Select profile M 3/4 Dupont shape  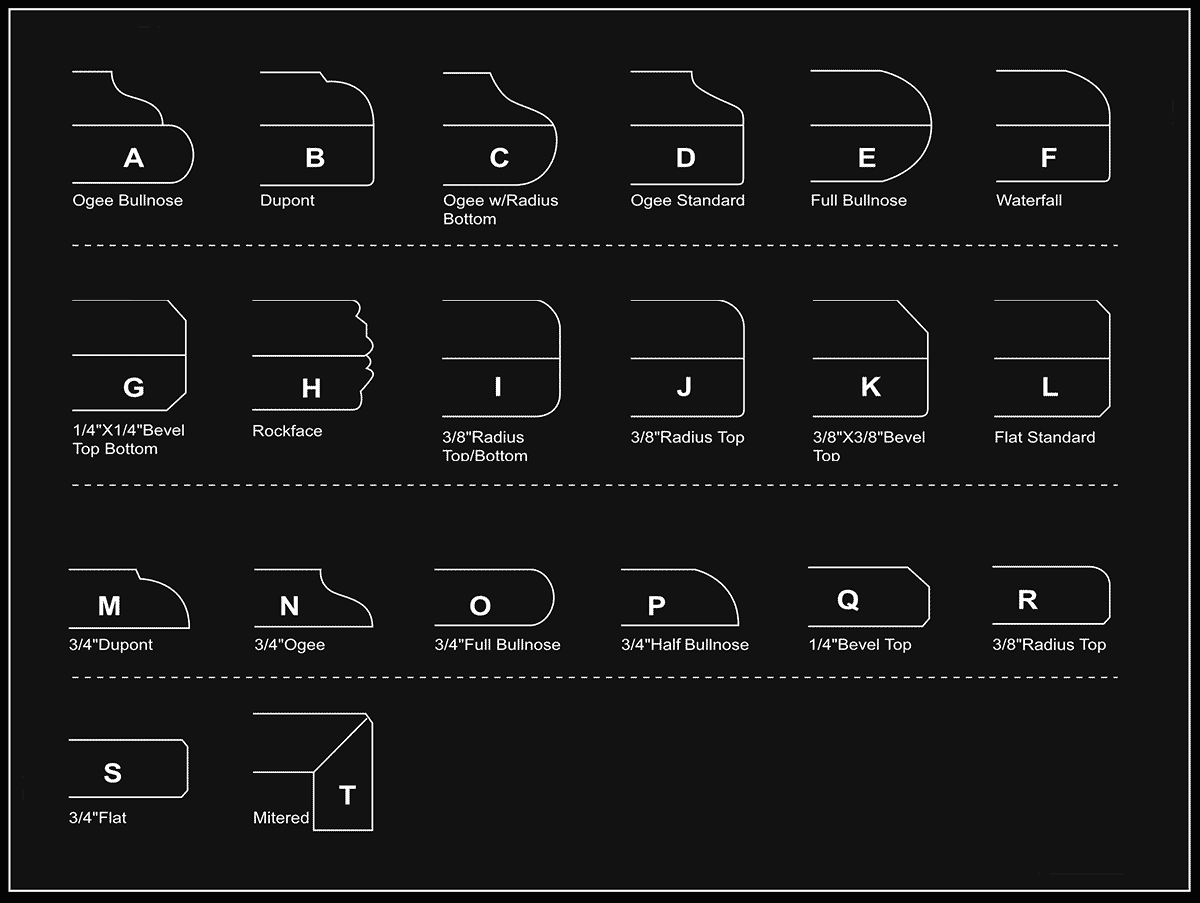pyautogui.click(x=129, y=598)
